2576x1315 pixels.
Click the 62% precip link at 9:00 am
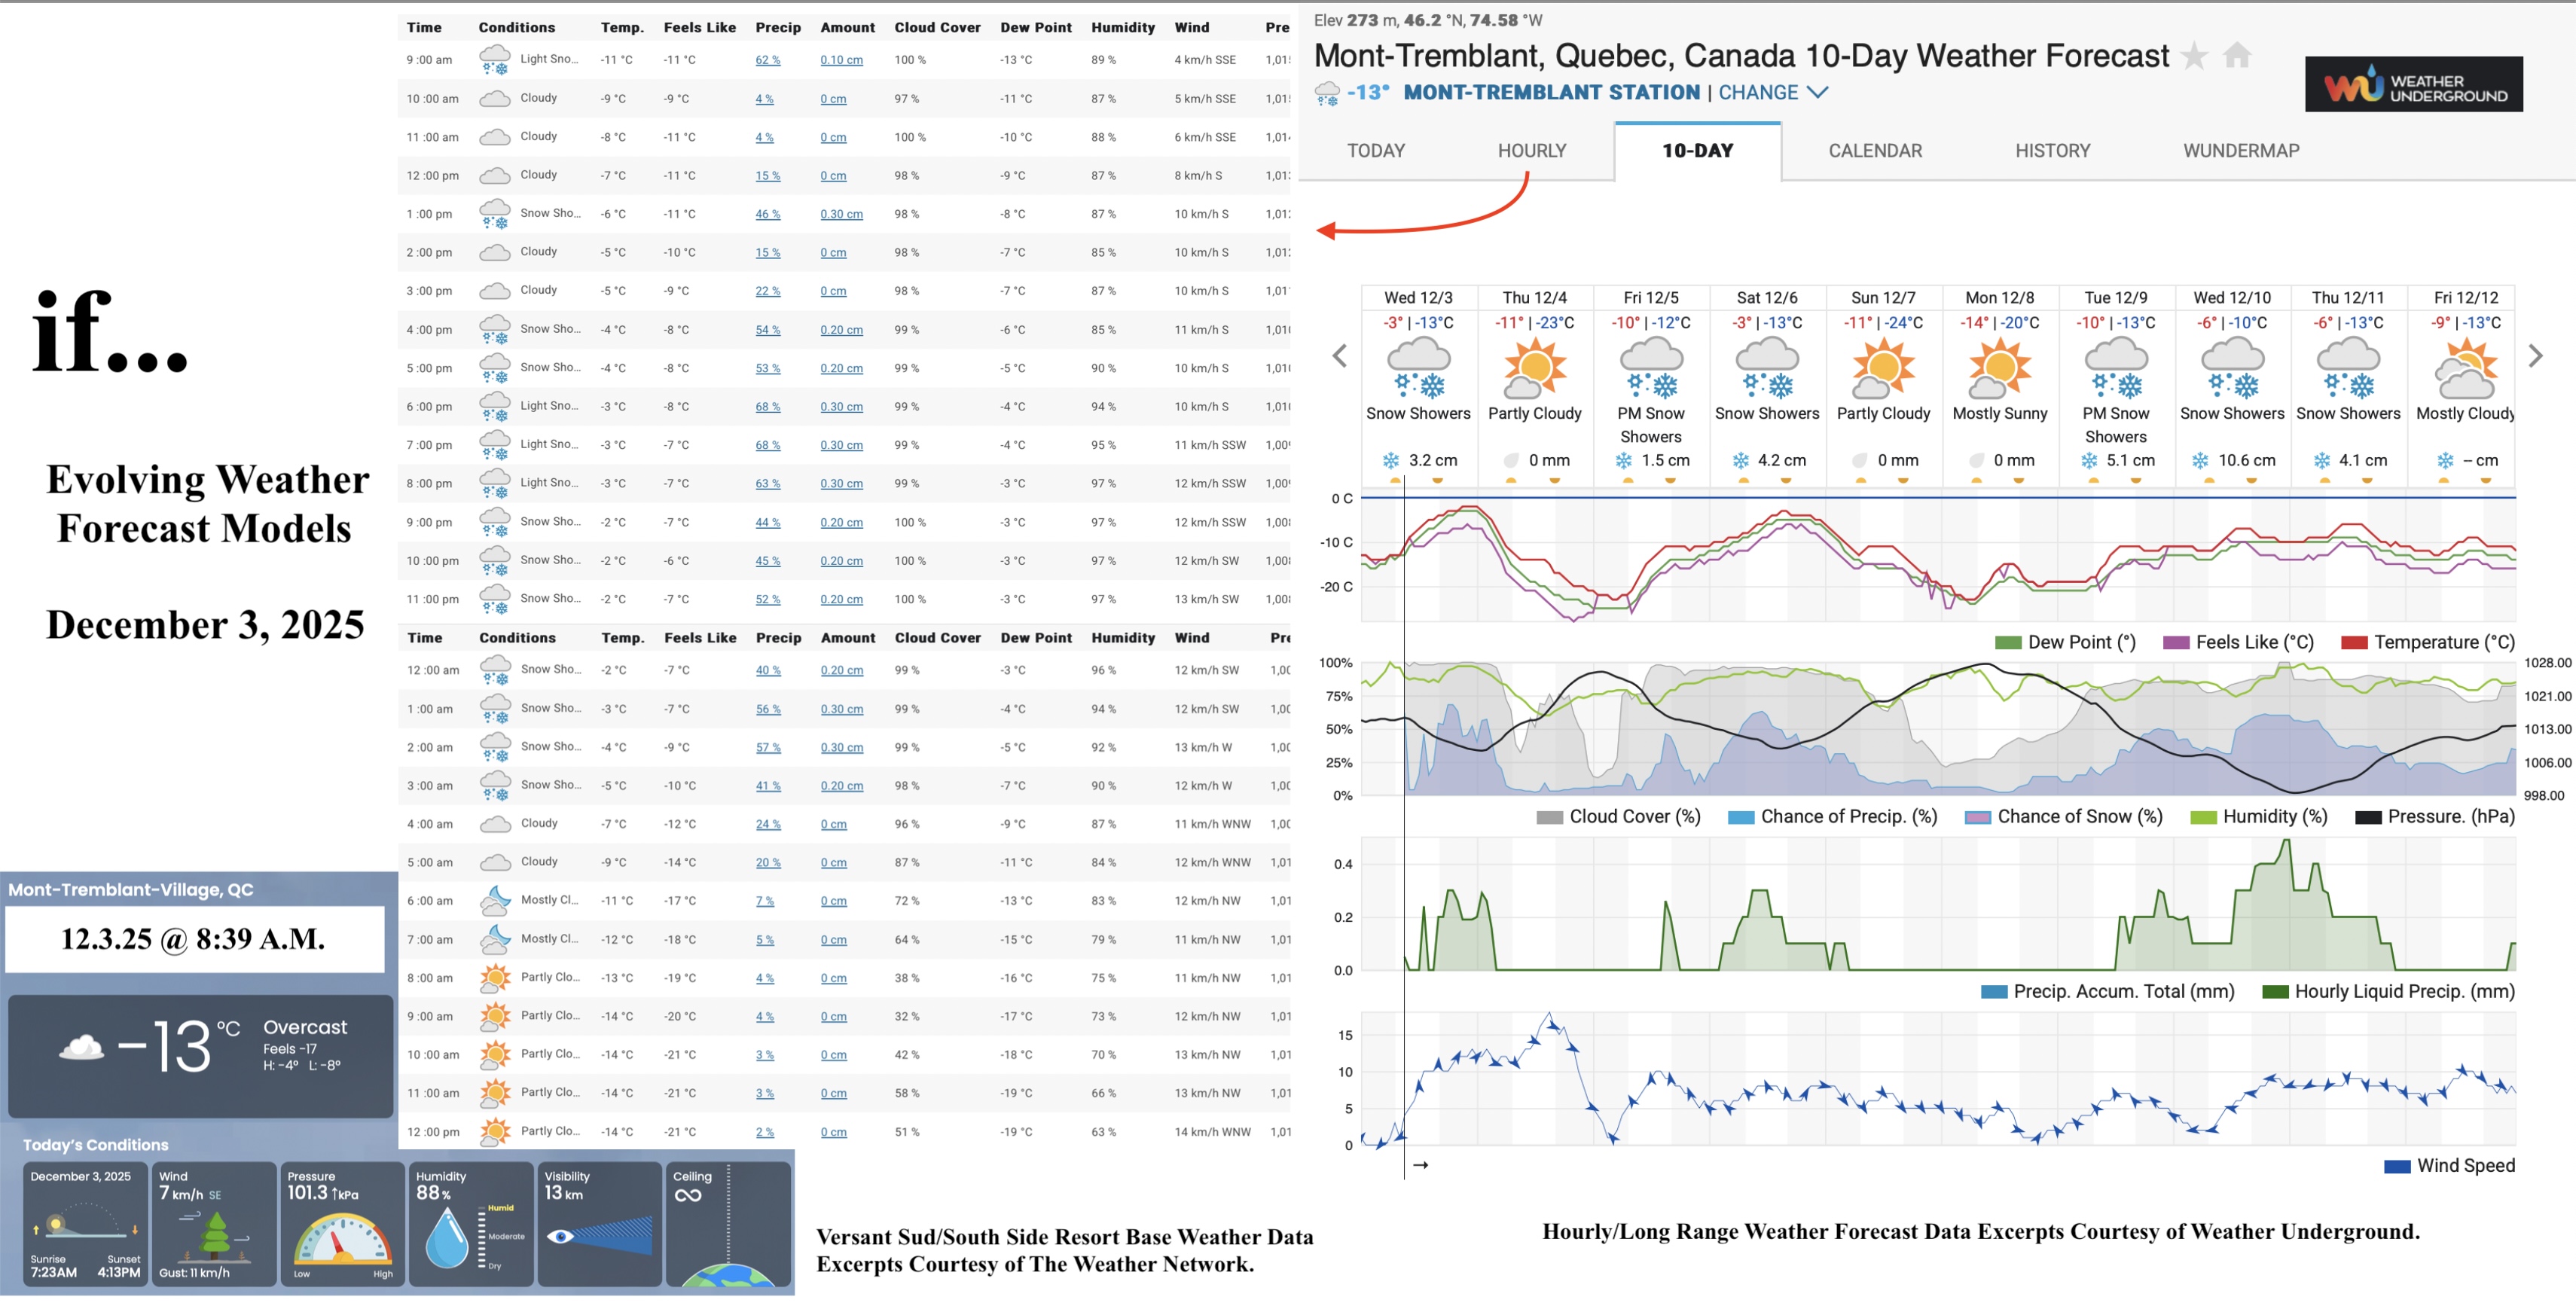point(768,59)
